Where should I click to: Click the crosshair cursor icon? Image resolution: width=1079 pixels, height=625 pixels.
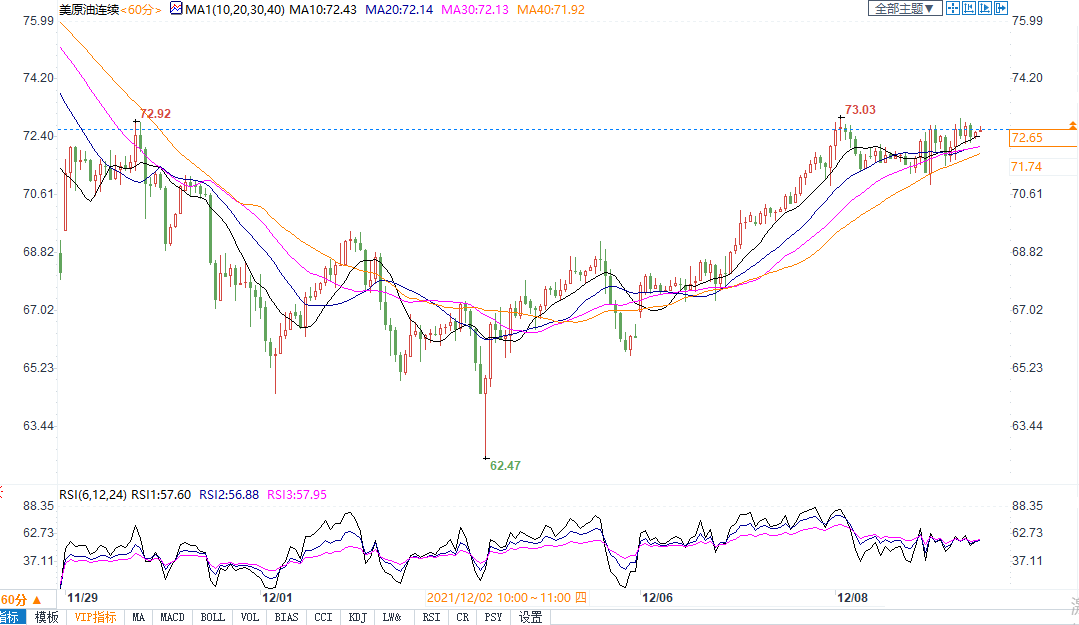pyautogui.click(x=953, y=8)
